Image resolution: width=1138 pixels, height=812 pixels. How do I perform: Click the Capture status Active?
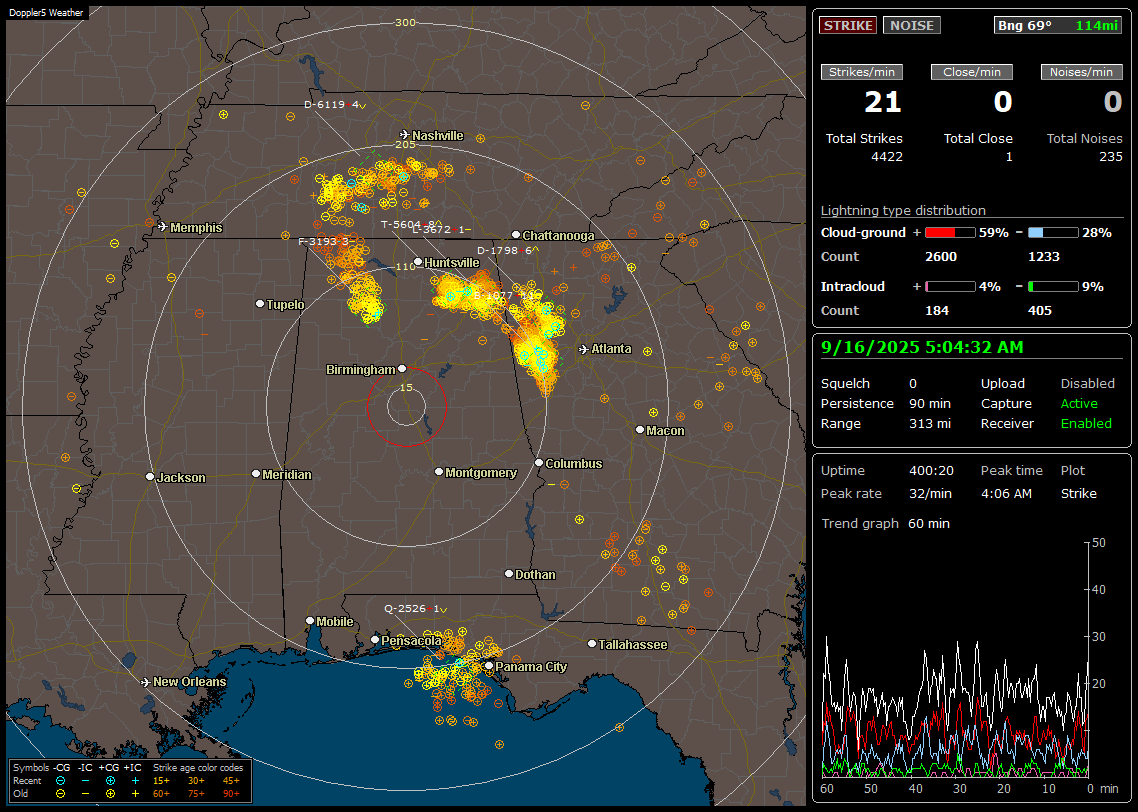[1079, 403]
